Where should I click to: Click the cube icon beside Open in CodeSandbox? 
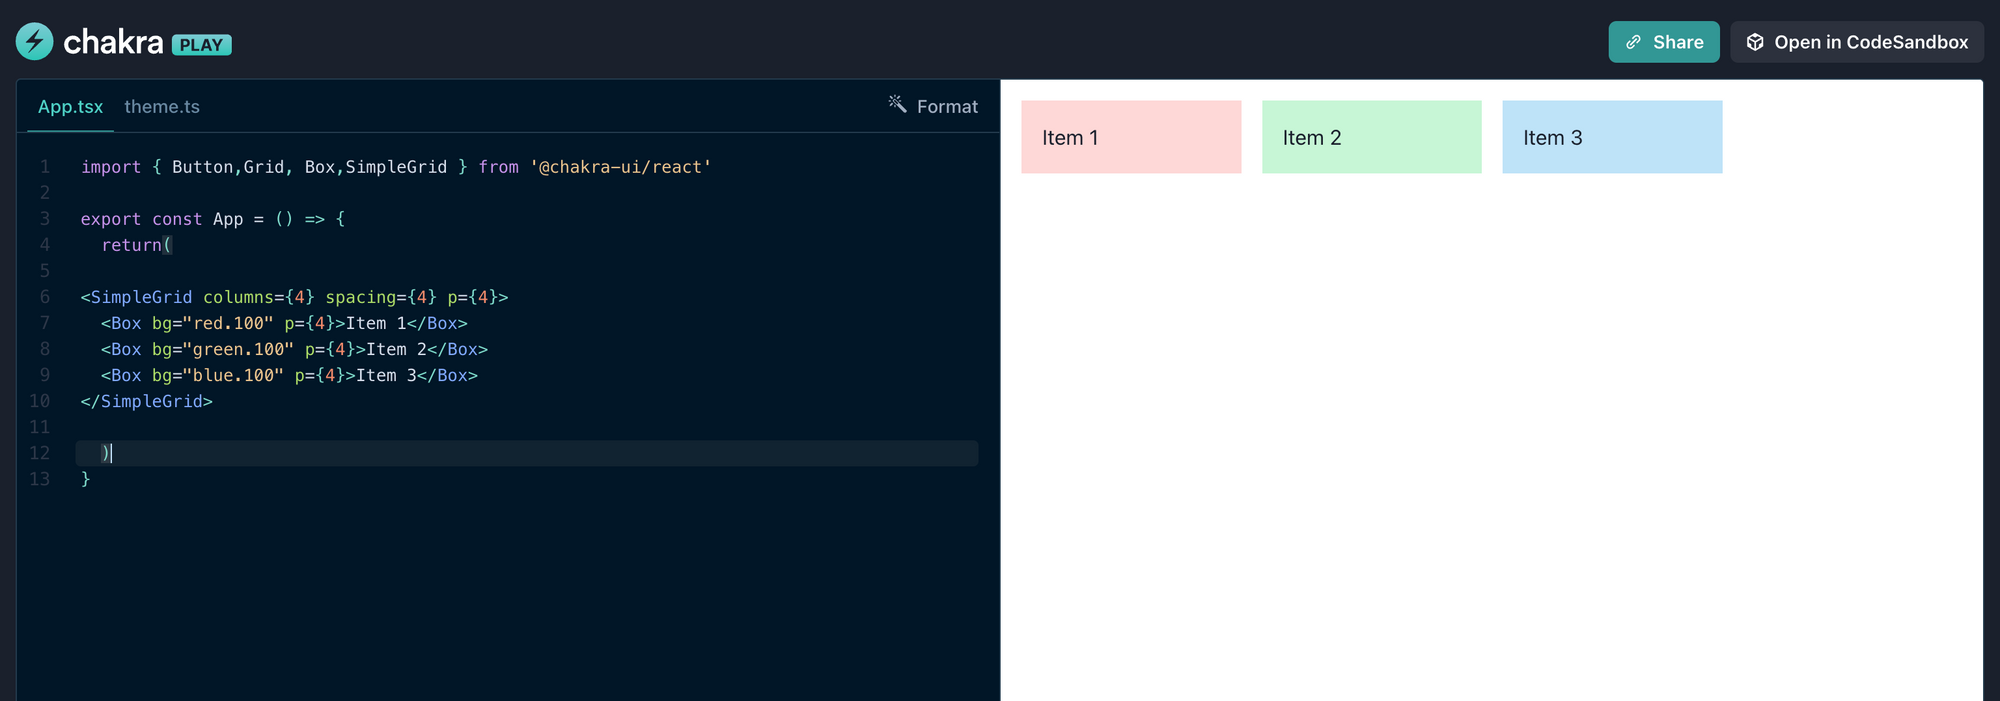(1755, 42)
